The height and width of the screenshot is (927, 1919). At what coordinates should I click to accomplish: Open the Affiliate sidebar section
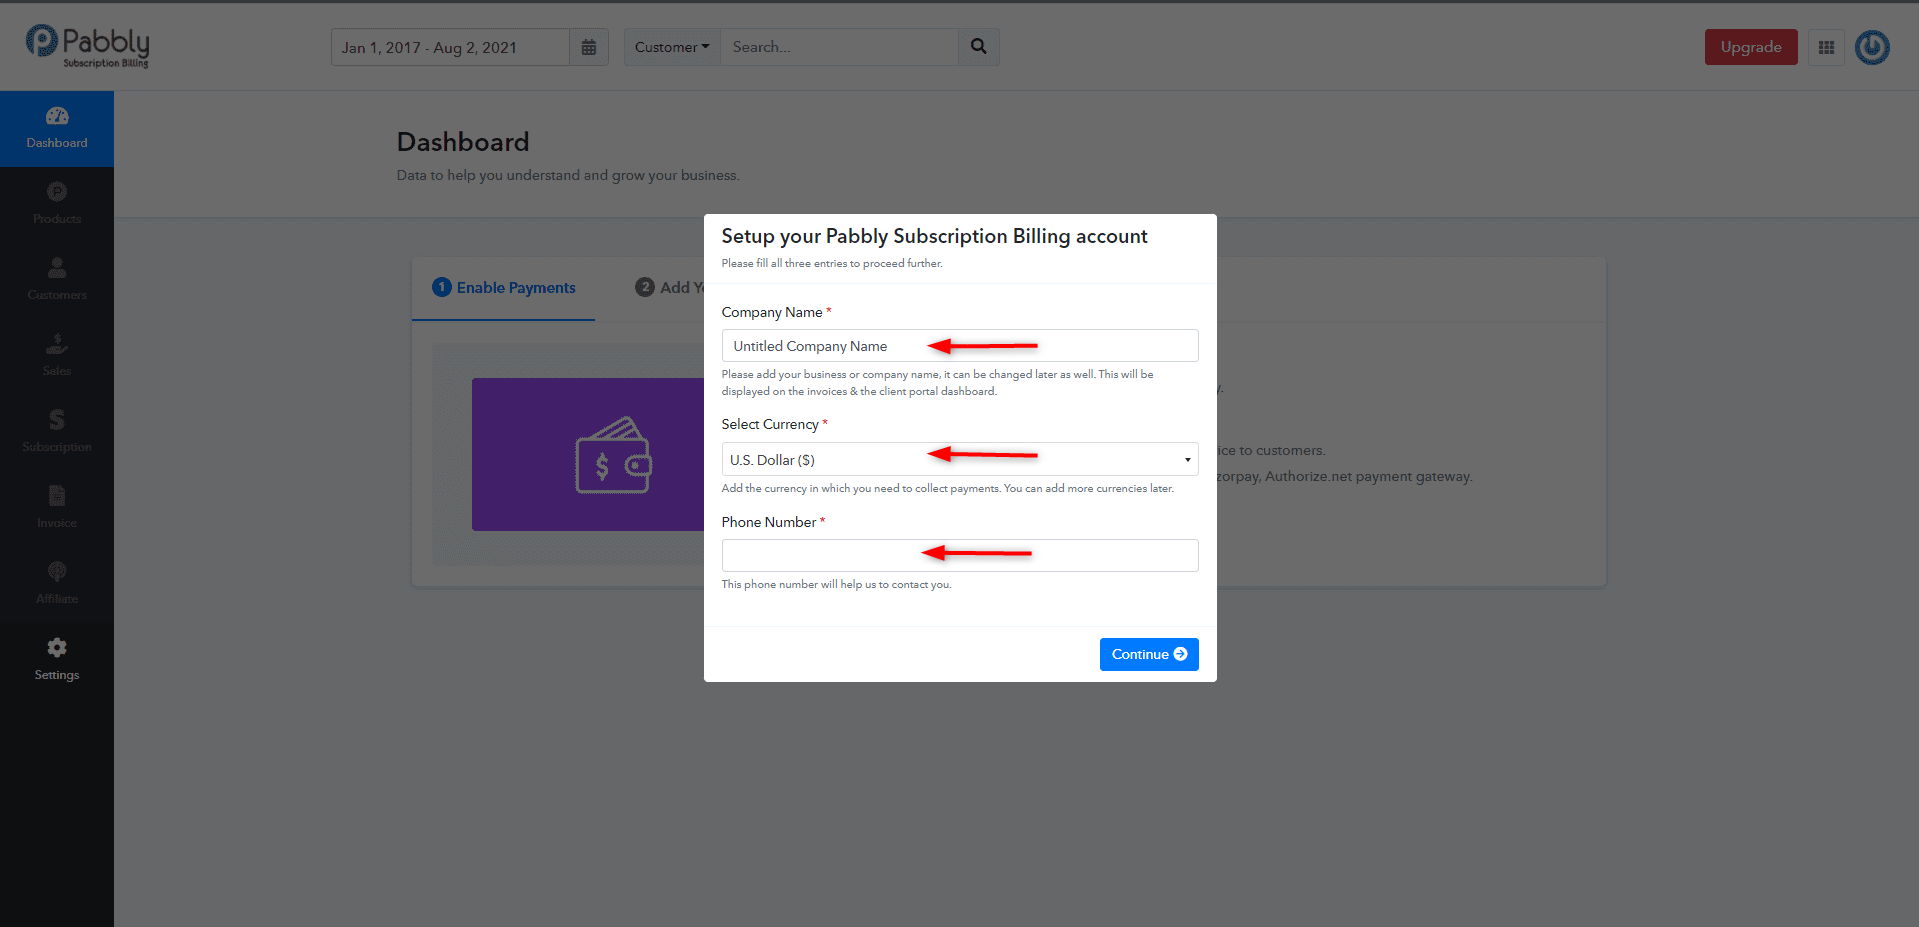pos(57,585)
